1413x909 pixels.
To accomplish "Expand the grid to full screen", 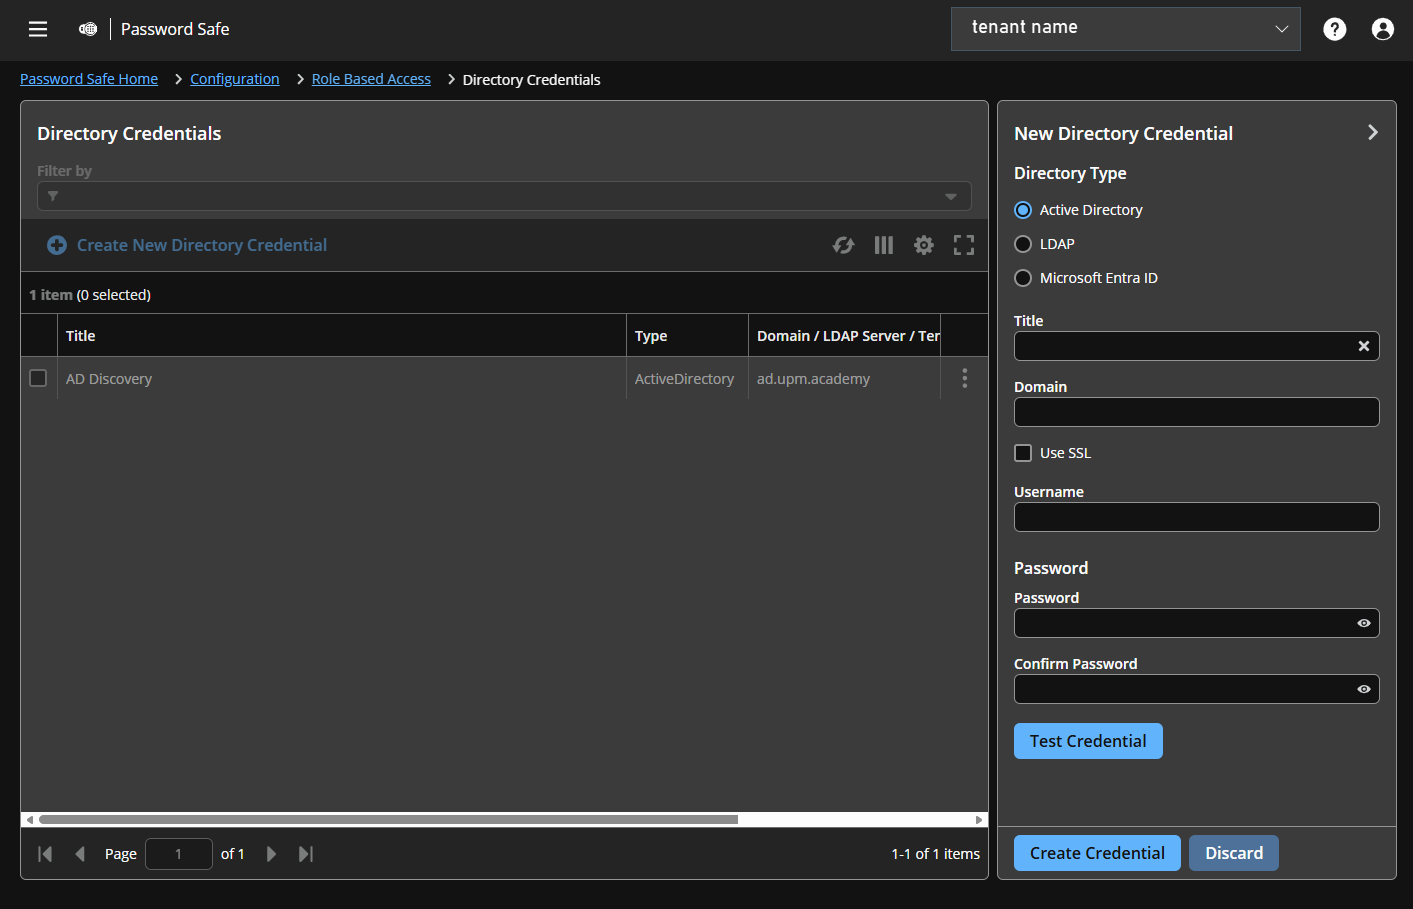I will pos(963,245).
